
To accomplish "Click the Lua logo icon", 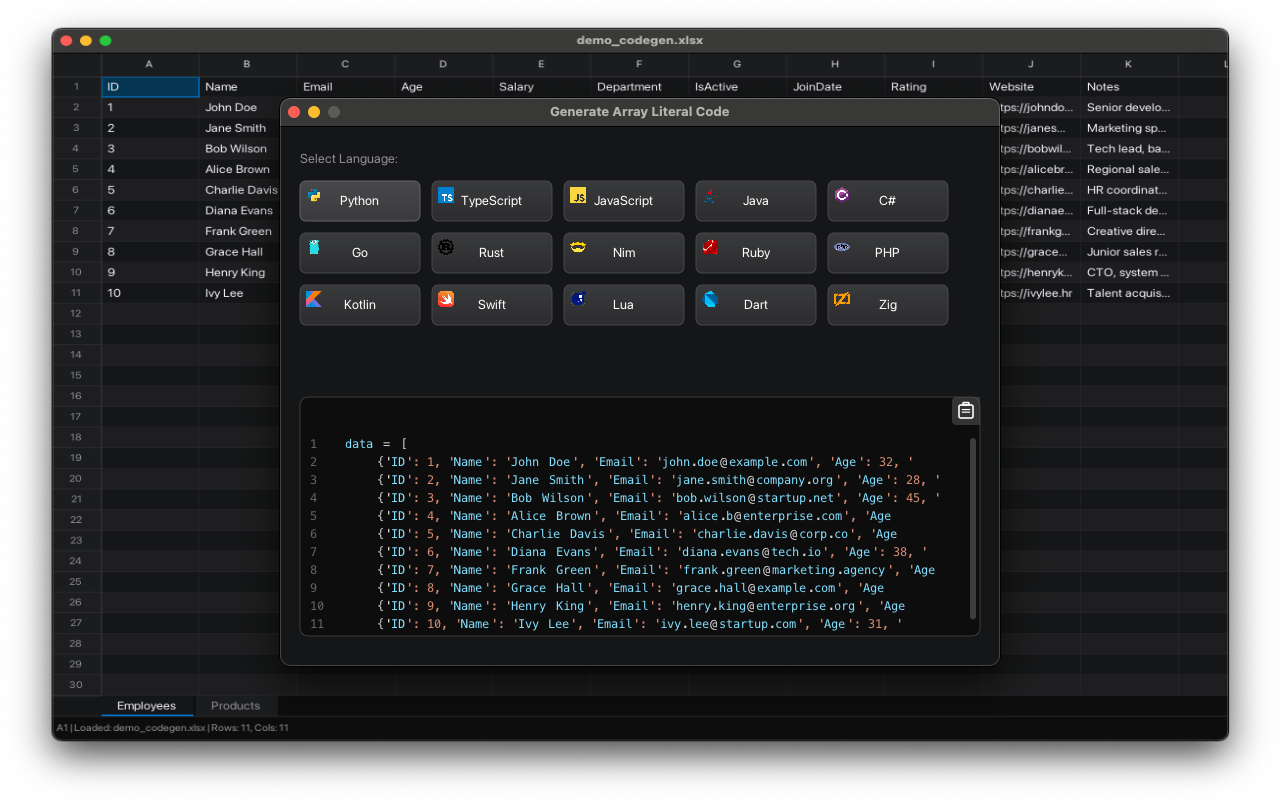I will tap(578, 299).
